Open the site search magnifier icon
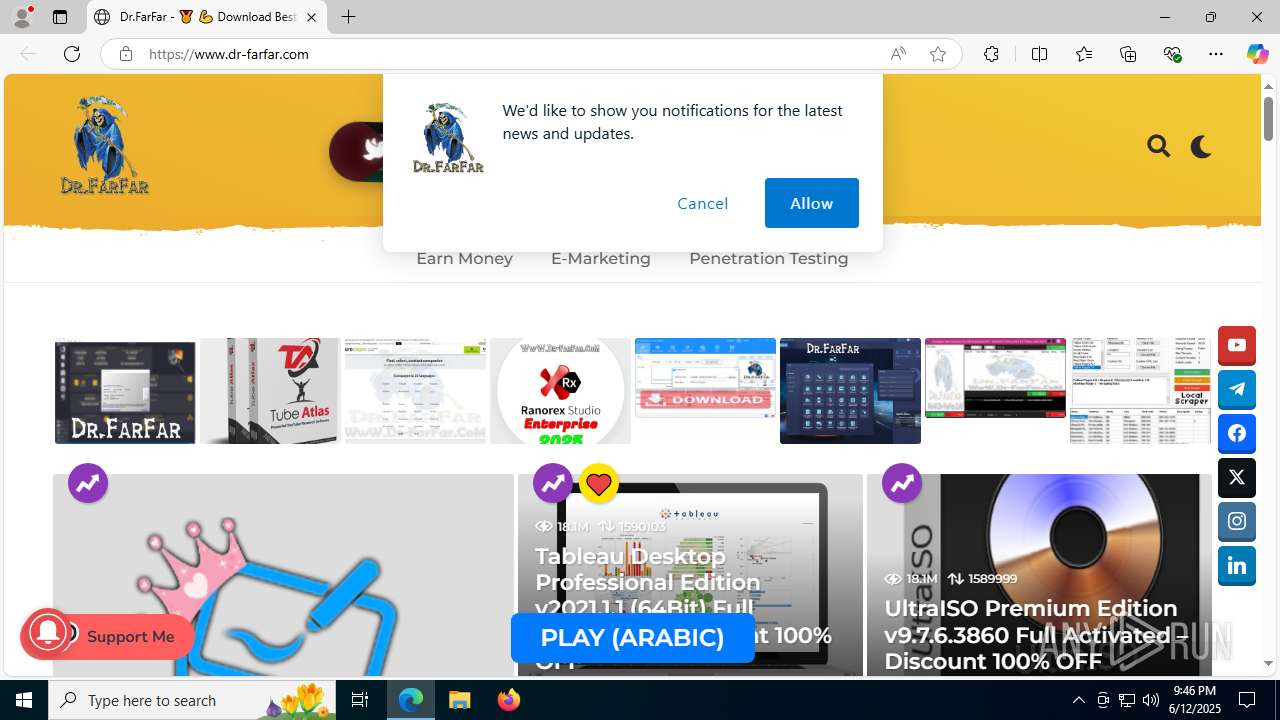1280x720 pixels. [x=1159, y=147]
